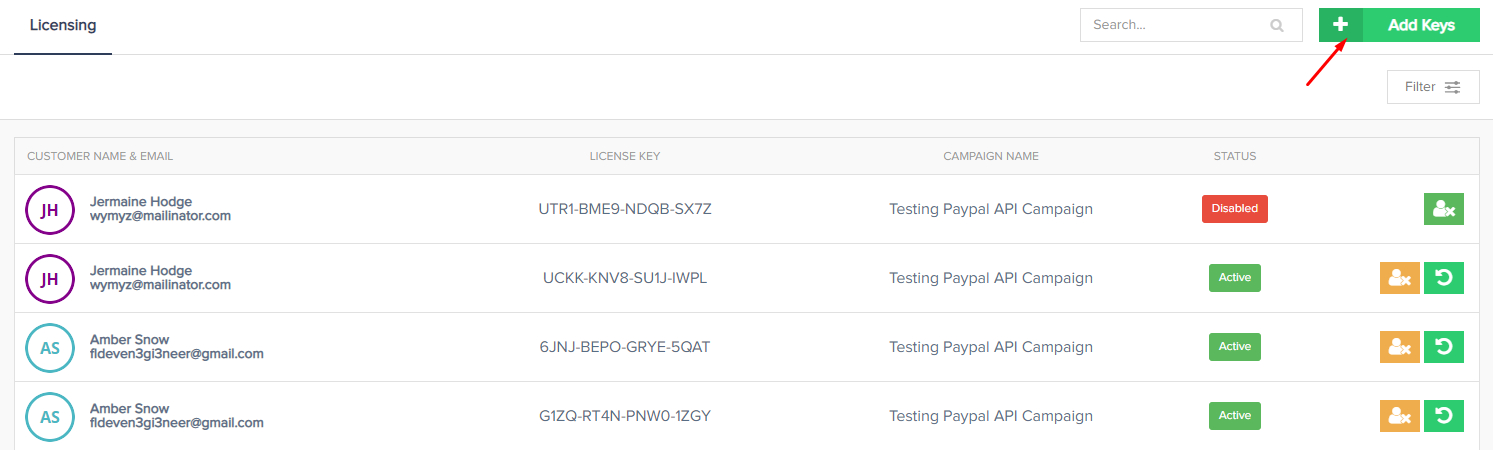Image resolution: width=1493 pixels, height=450 pixels.
Task: Click JH avatar in the Disabled license row
Action: 50,210
